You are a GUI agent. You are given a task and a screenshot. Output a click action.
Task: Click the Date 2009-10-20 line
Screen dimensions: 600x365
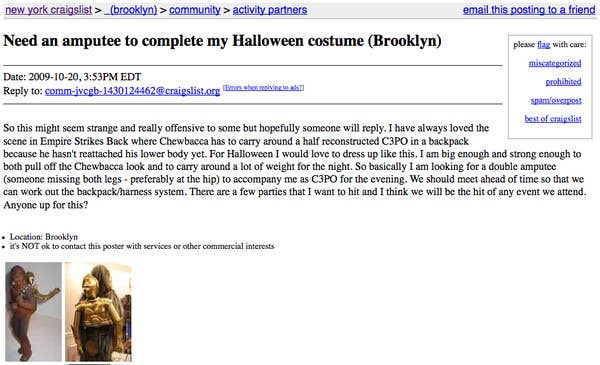pos(72,77)
